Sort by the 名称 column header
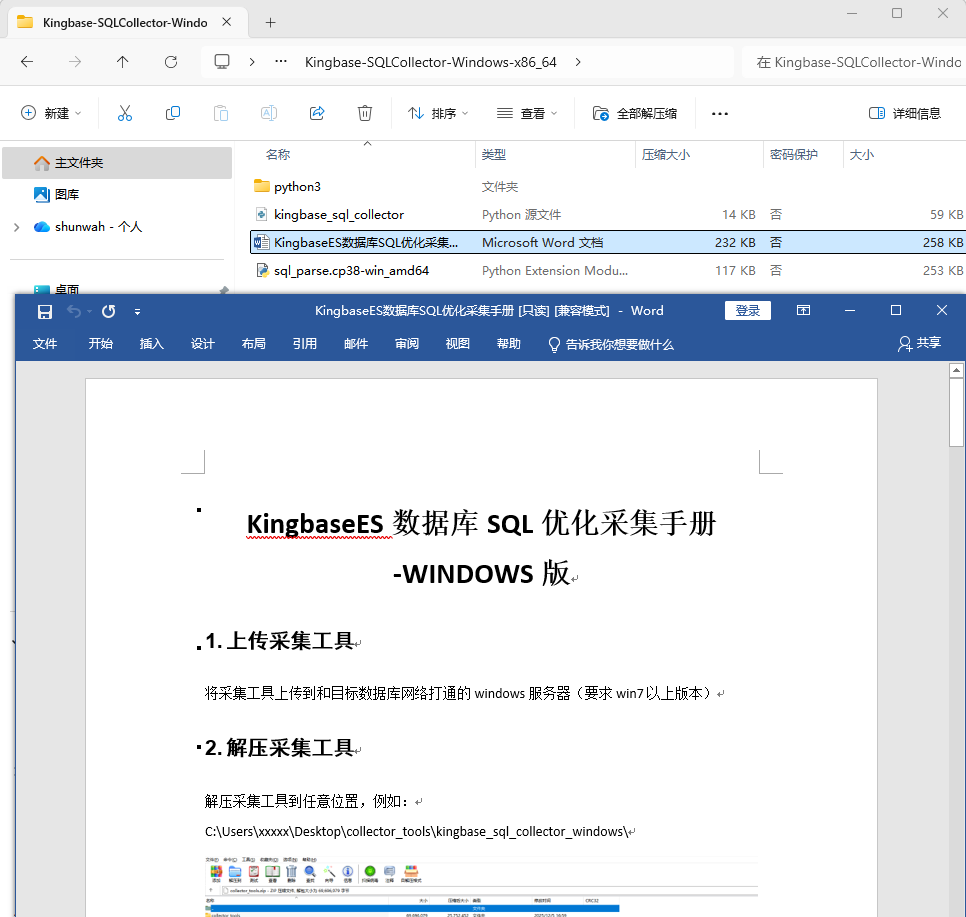Screen dimensions: 966x917 click(278, 155)
